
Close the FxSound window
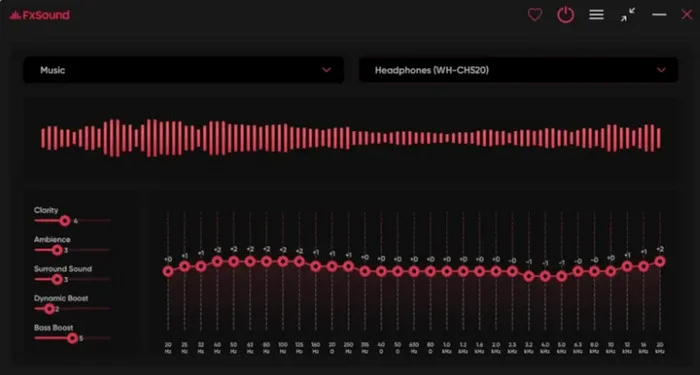click(x=687, y=15)
